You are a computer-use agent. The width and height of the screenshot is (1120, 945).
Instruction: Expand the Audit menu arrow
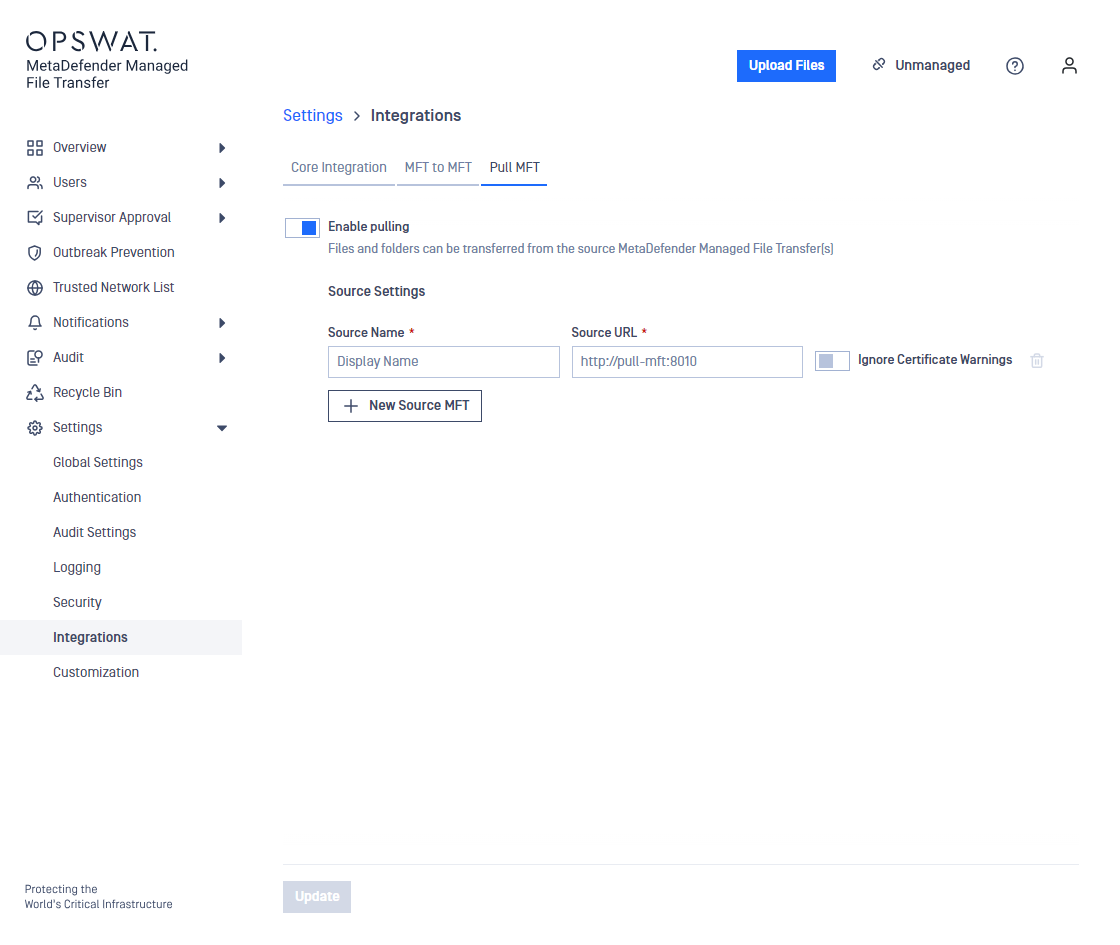pyautogui.click(x=222, y=358)
